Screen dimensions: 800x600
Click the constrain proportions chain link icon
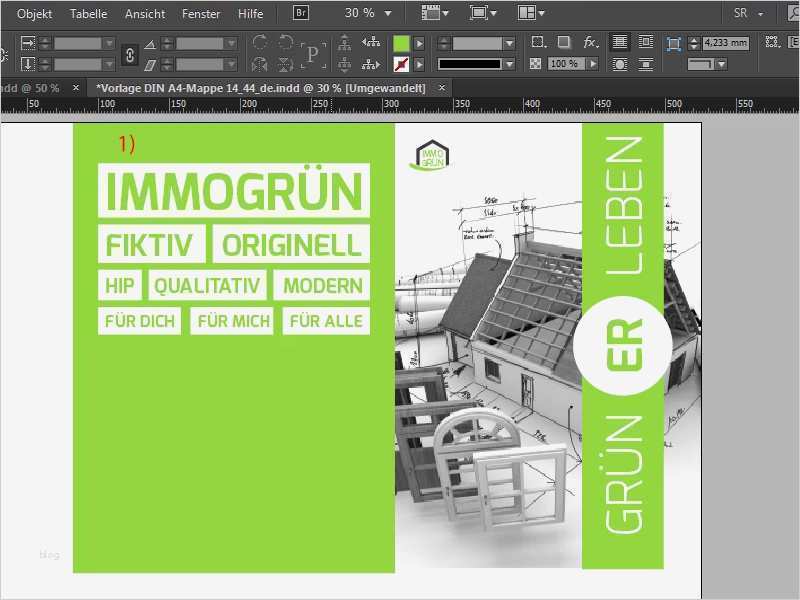coord(130,55)
